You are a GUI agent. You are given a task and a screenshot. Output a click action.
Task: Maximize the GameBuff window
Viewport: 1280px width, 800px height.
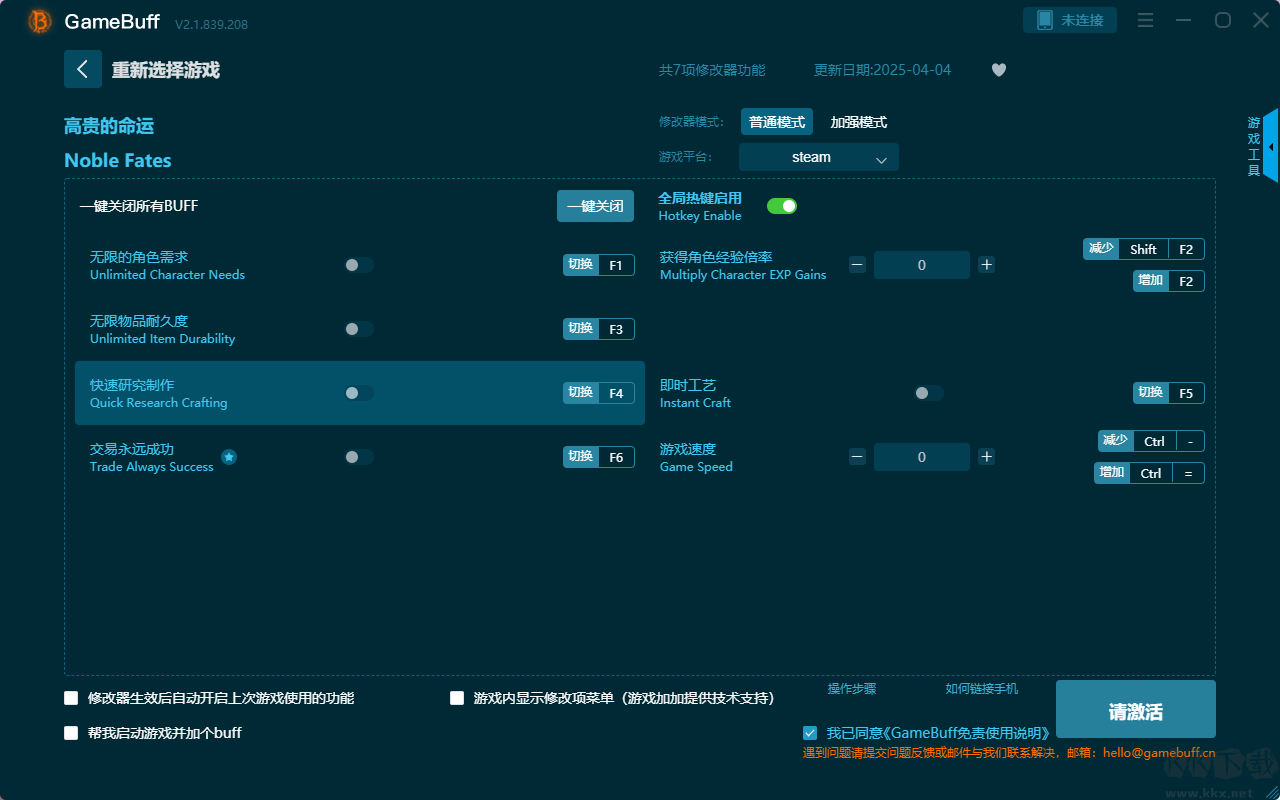(1223, 21)
